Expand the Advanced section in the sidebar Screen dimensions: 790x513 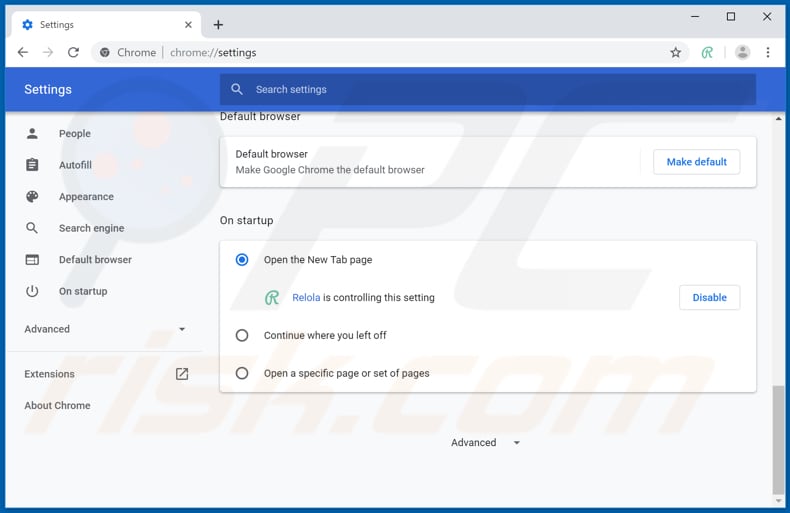pos(105,329)
